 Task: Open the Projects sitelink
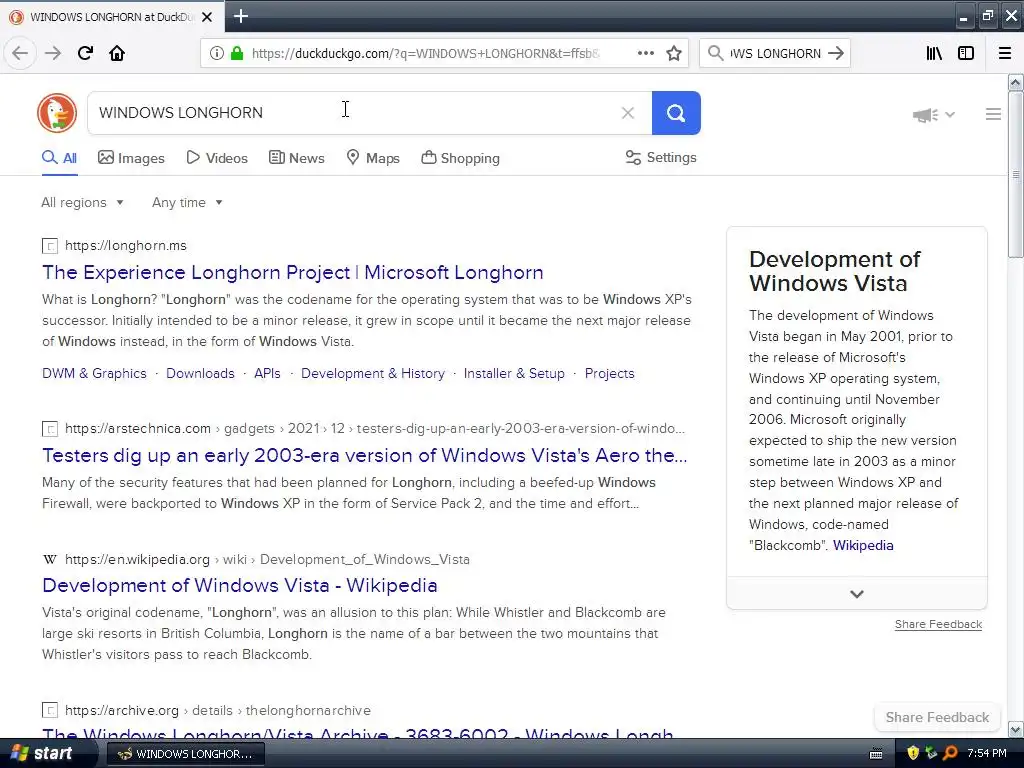coord(609,374)
